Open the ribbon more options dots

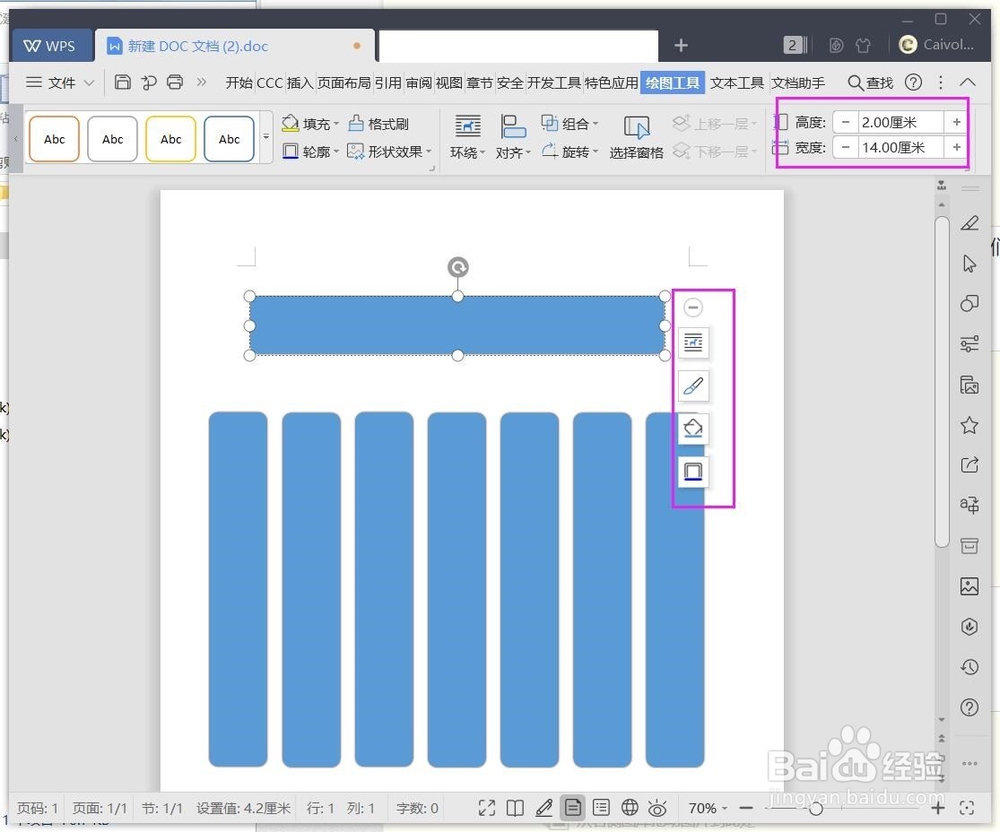coord(941,82)
